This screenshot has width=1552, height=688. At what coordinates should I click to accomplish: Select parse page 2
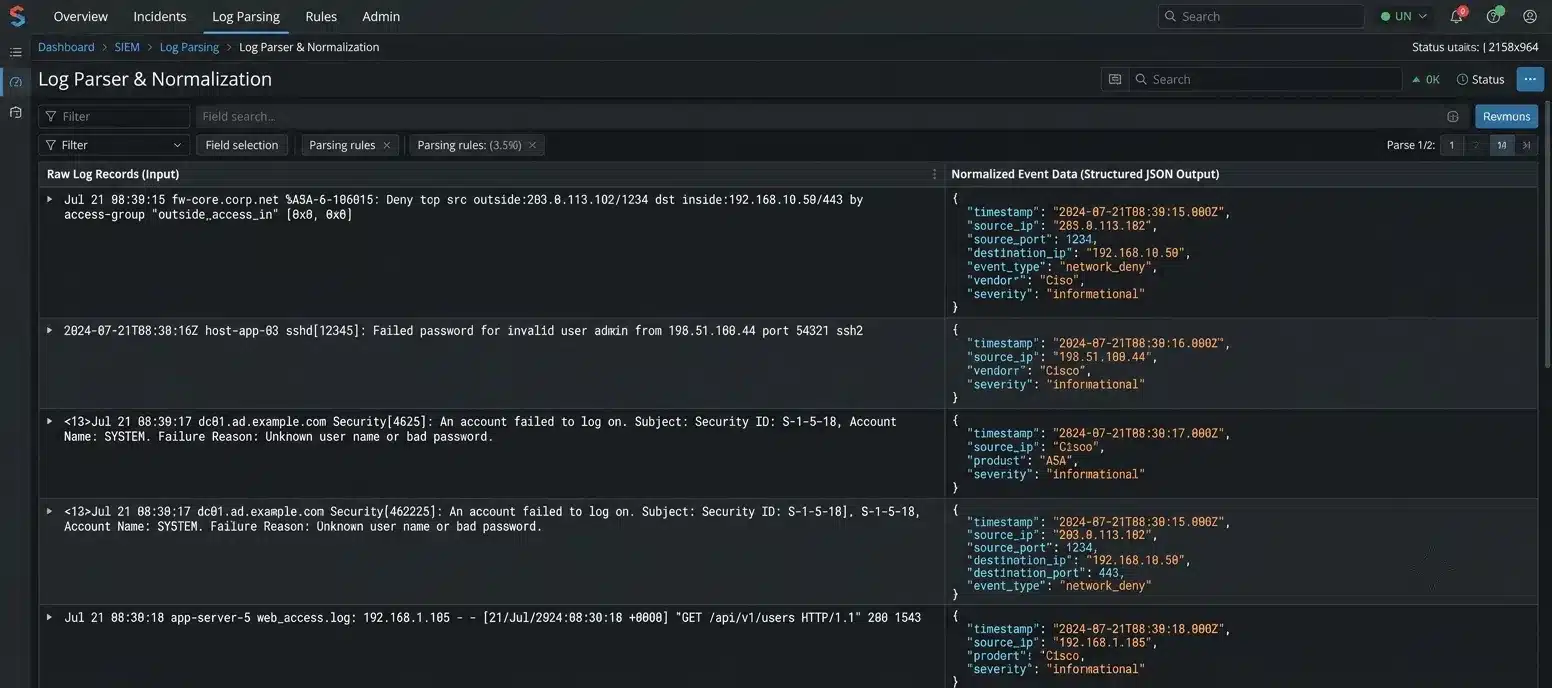(x=1476, y=145)
